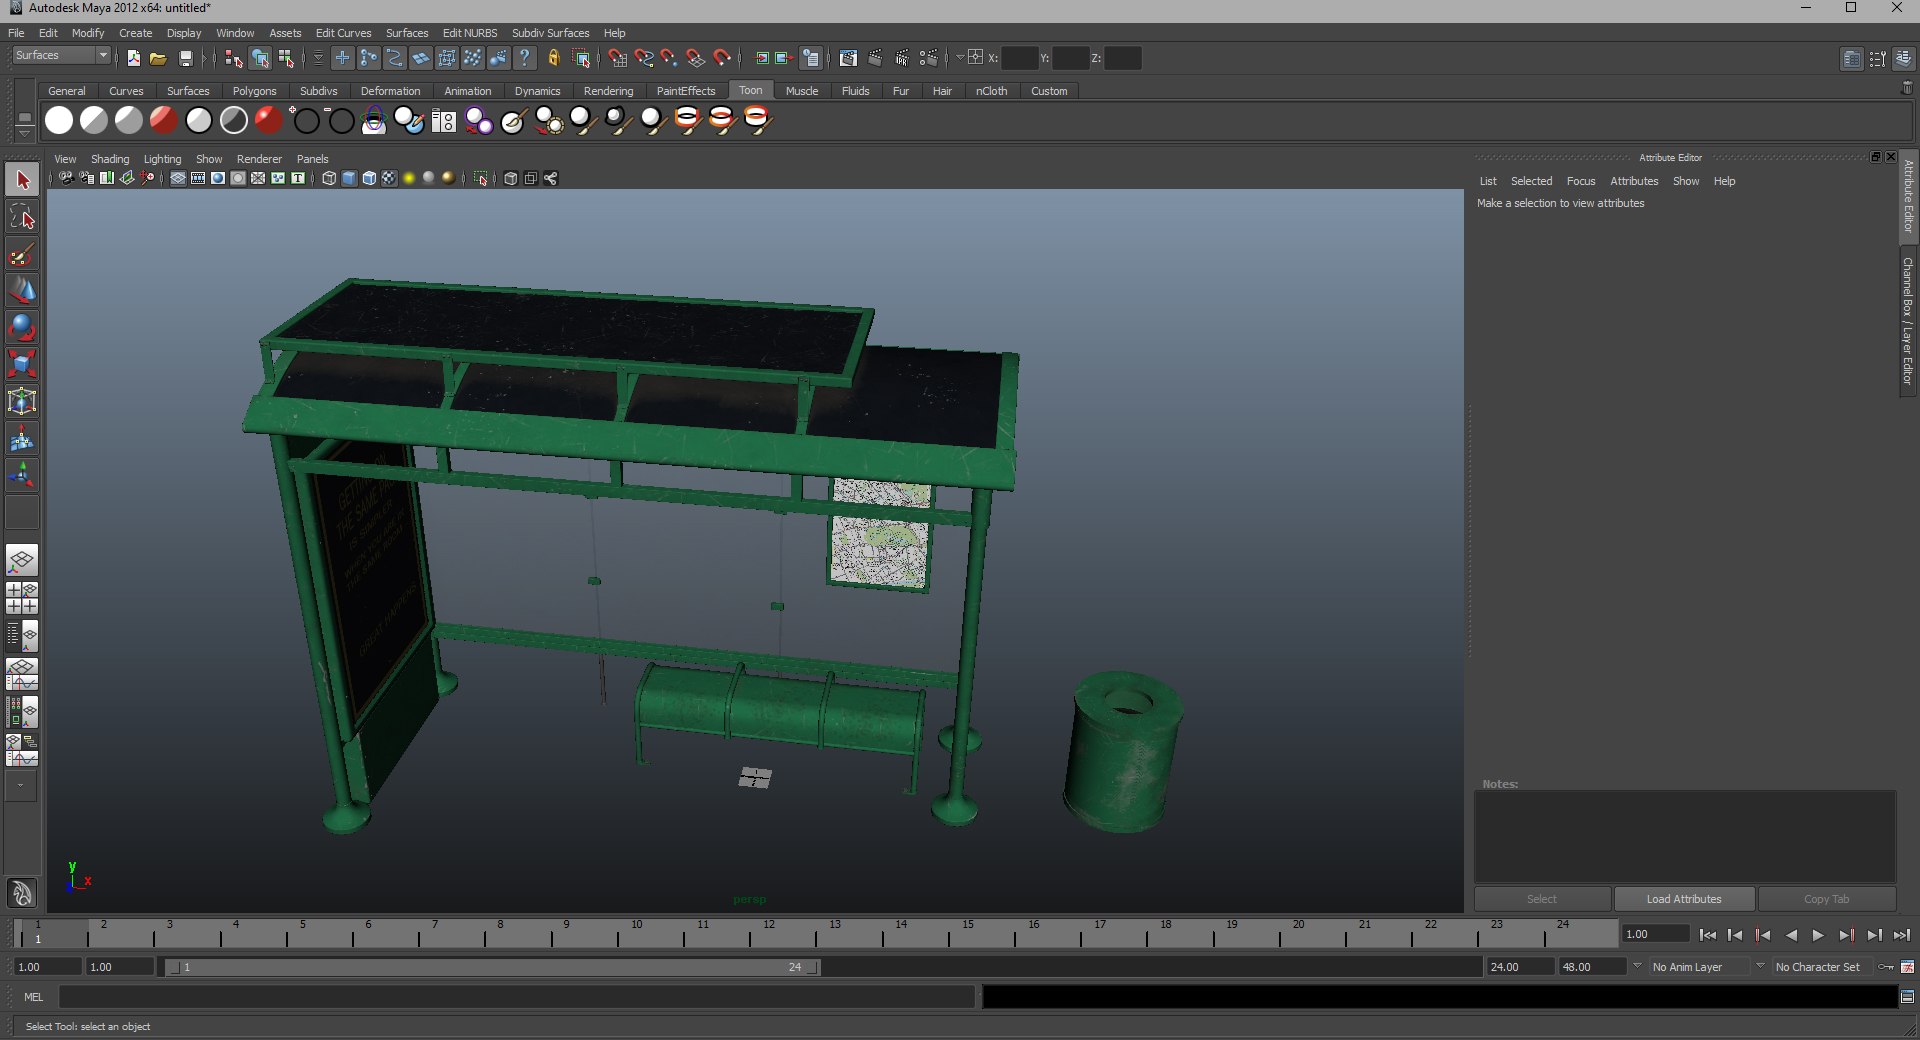1920x1040 pixels.
Task: Expand the No Anim Layer dropdown arrow
Action: click(1637, 967)
